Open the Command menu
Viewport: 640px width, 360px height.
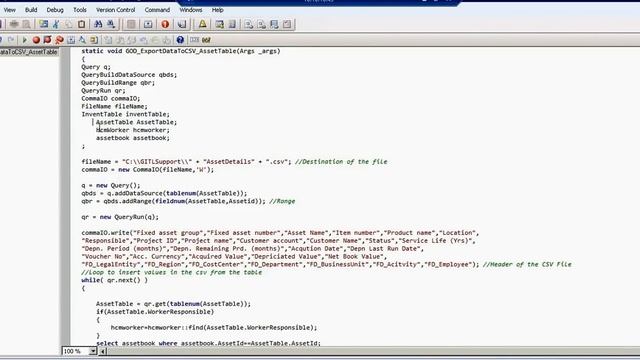pos(157,10)
